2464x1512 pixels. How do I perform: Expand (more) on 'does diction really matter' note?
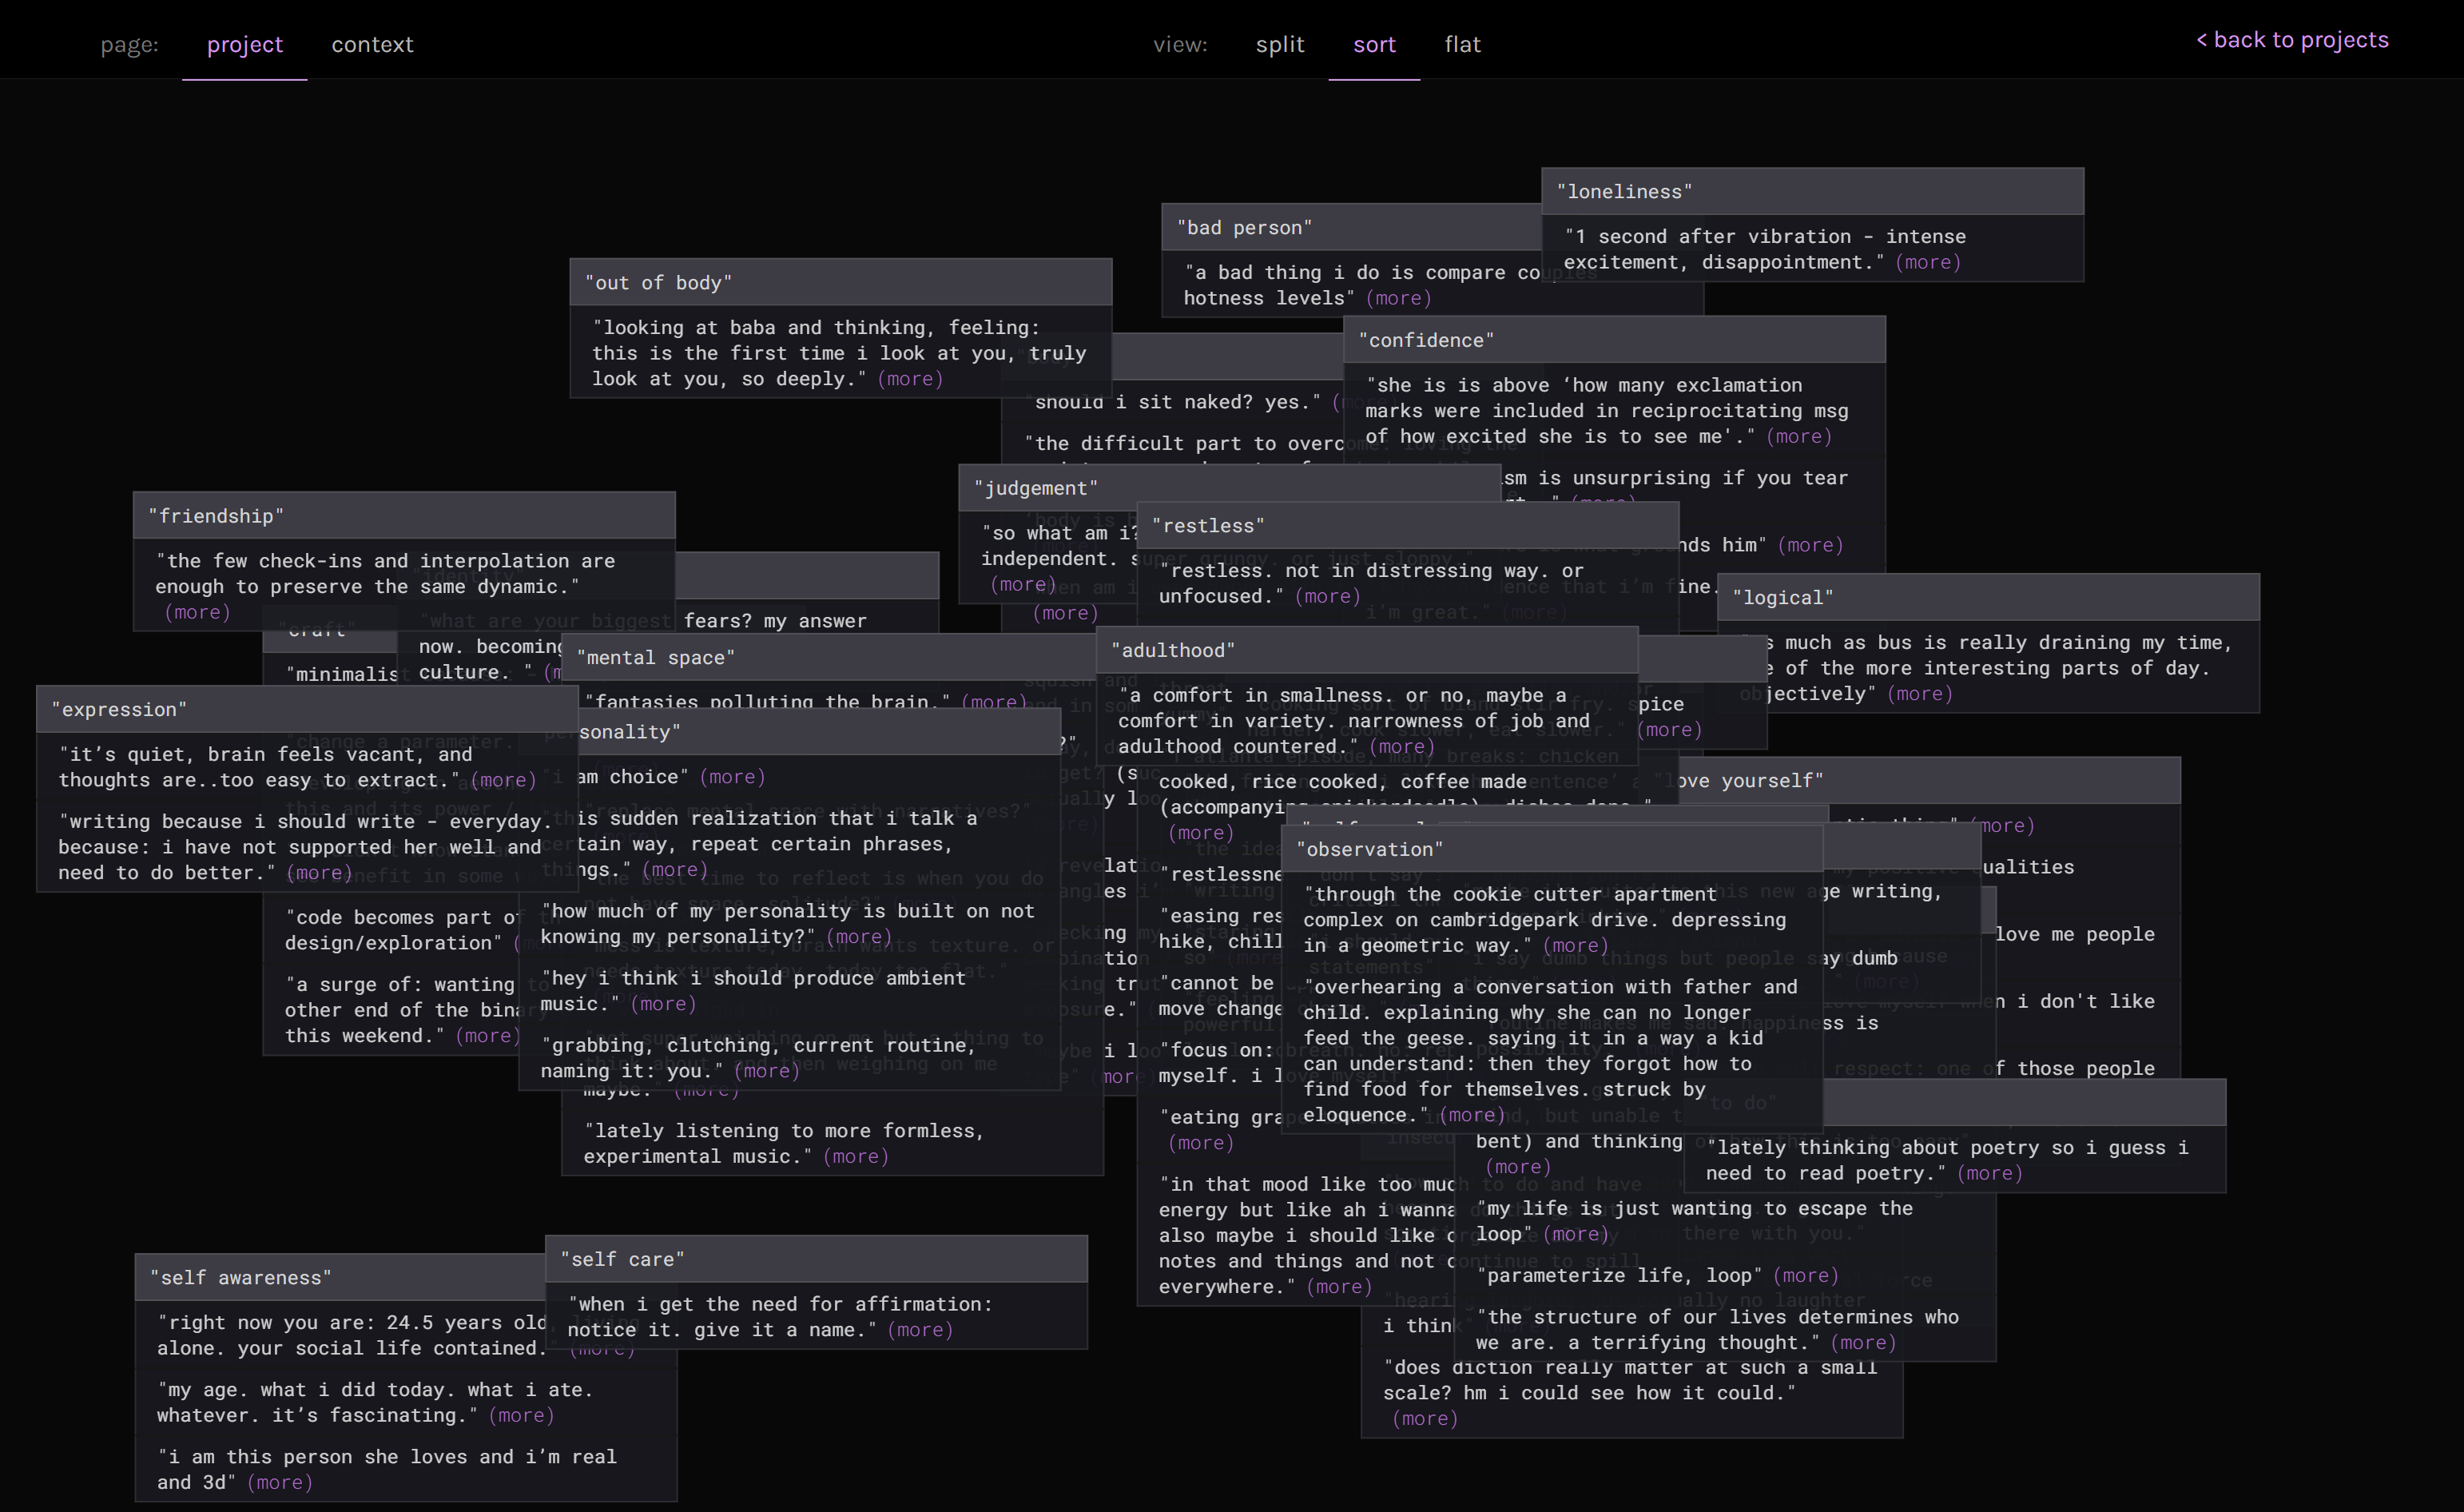[x=1425, y=1418]
